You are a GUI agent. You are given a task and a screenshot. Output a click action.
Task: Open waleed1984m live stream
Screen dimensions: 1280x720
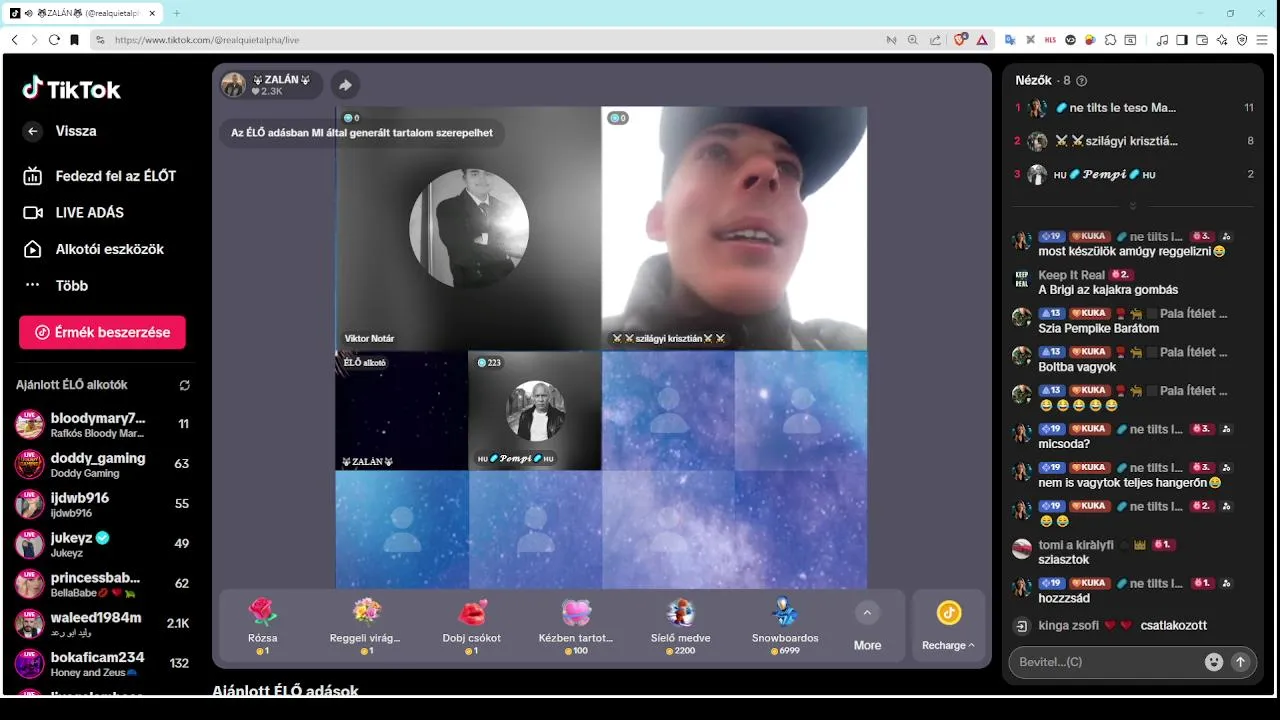[102, 624]
